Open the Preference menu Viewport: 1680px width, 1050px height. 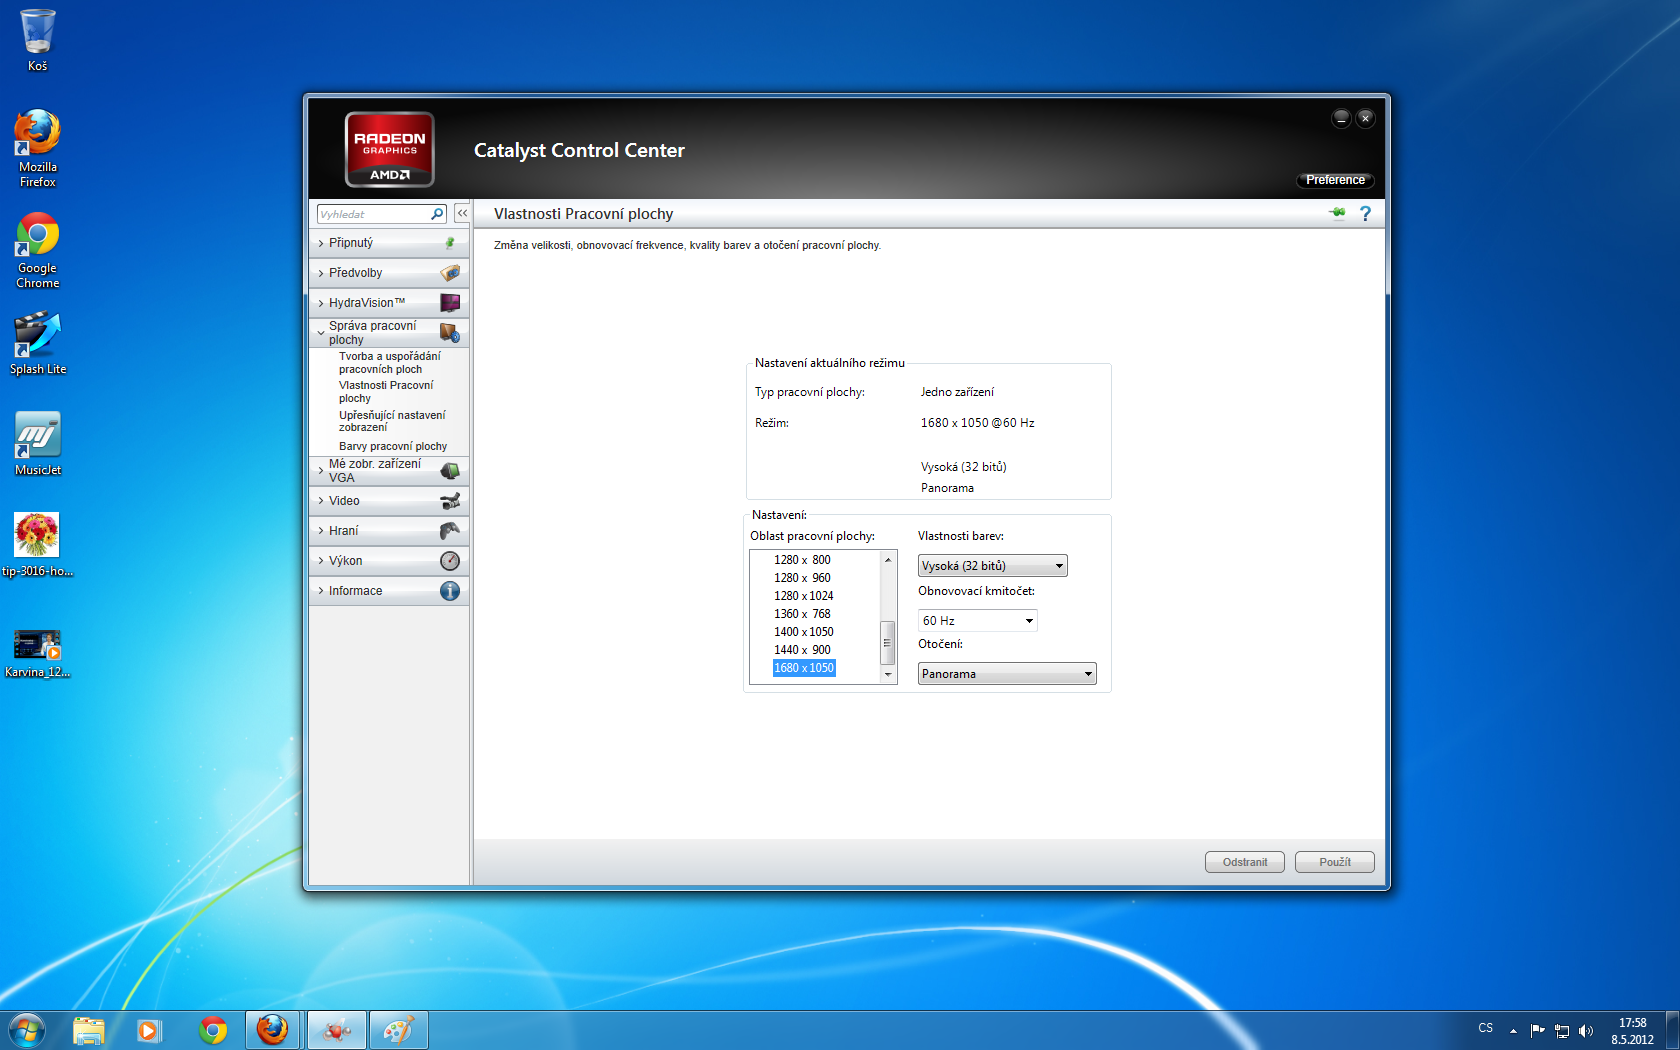[1335, 180]
